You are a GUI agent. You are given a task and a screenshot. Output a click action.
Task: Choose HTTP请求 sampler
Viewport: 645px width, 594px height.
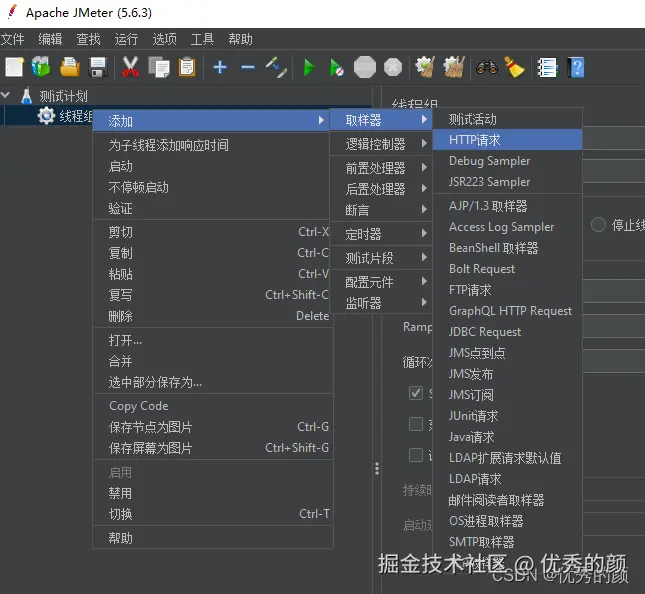coord(508,140)
